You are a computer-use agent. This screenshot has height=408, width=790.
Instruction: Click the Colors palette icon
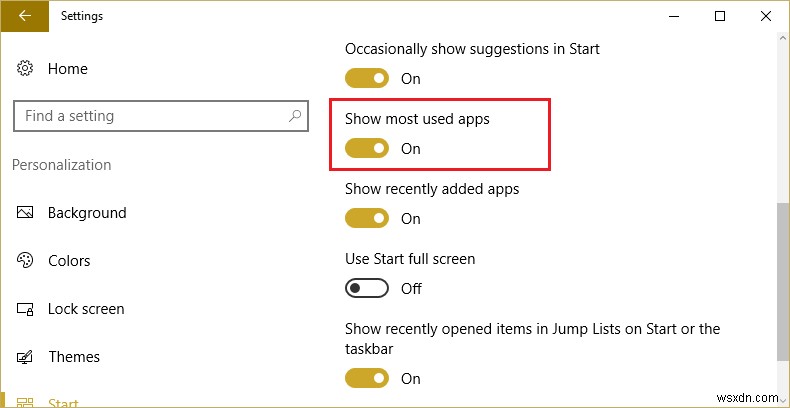point(25,261)
